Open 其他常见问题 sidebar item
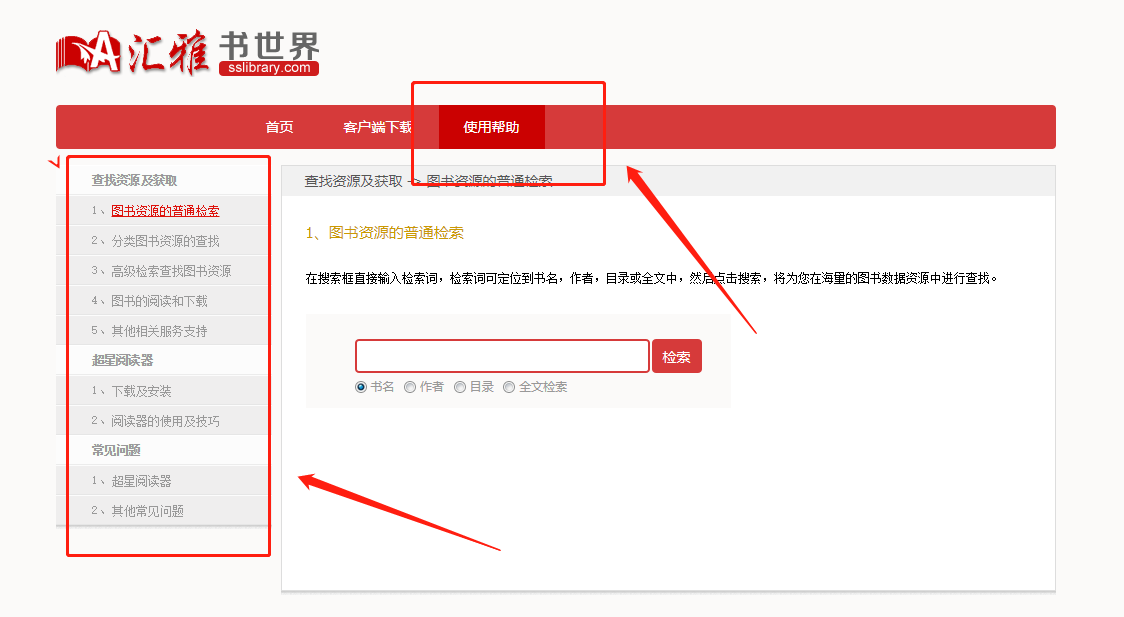Screen dimensions: 1124x617 coord(147,511)
